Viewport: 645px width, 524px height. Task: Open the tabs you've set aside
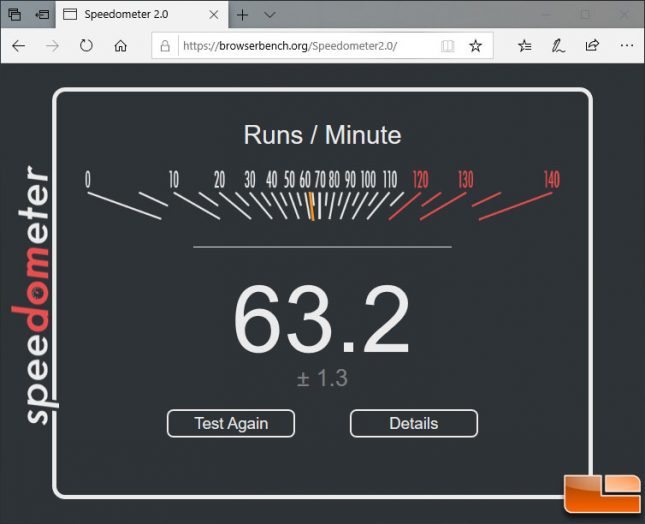14,14
